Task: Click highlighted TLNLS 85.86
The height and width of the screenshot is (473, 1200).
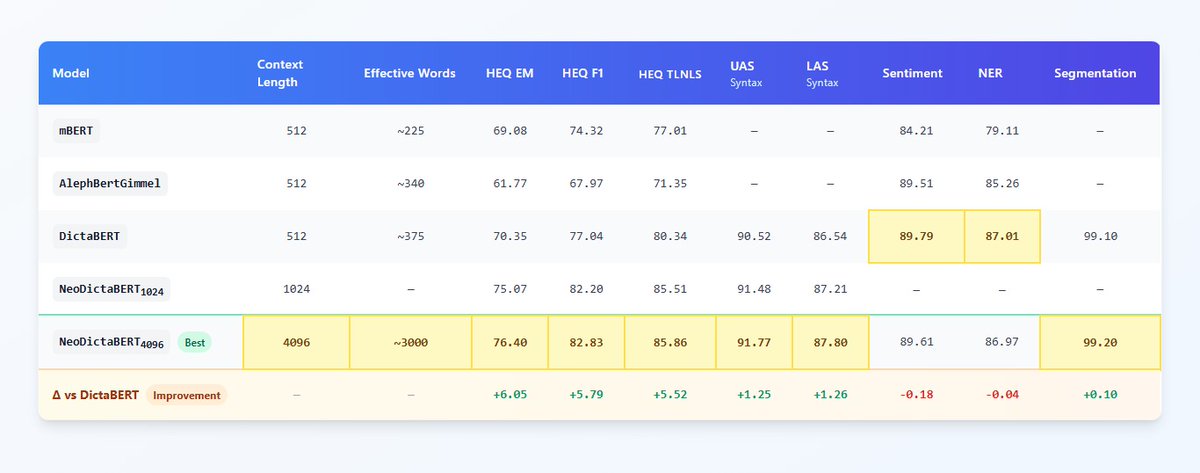Action: pyautogui.click(x=670, y=342)
